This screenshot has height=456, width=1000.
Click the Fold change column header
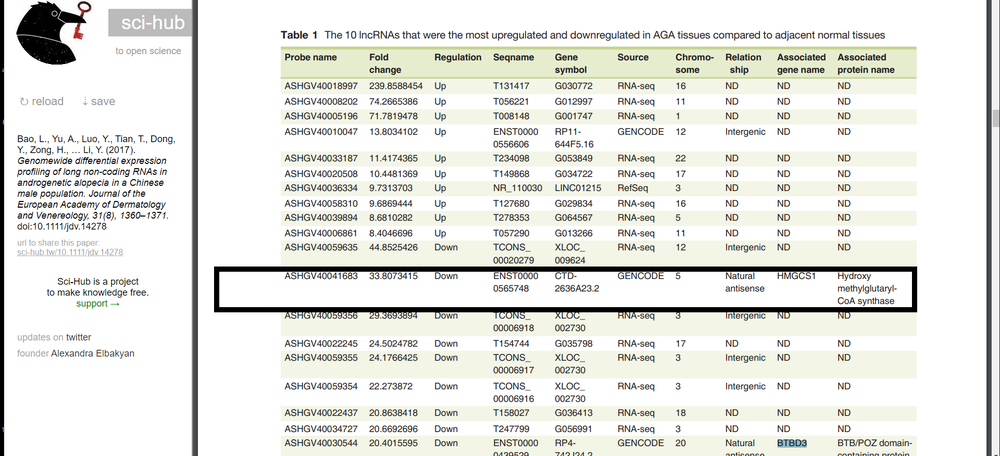(385, 64)
